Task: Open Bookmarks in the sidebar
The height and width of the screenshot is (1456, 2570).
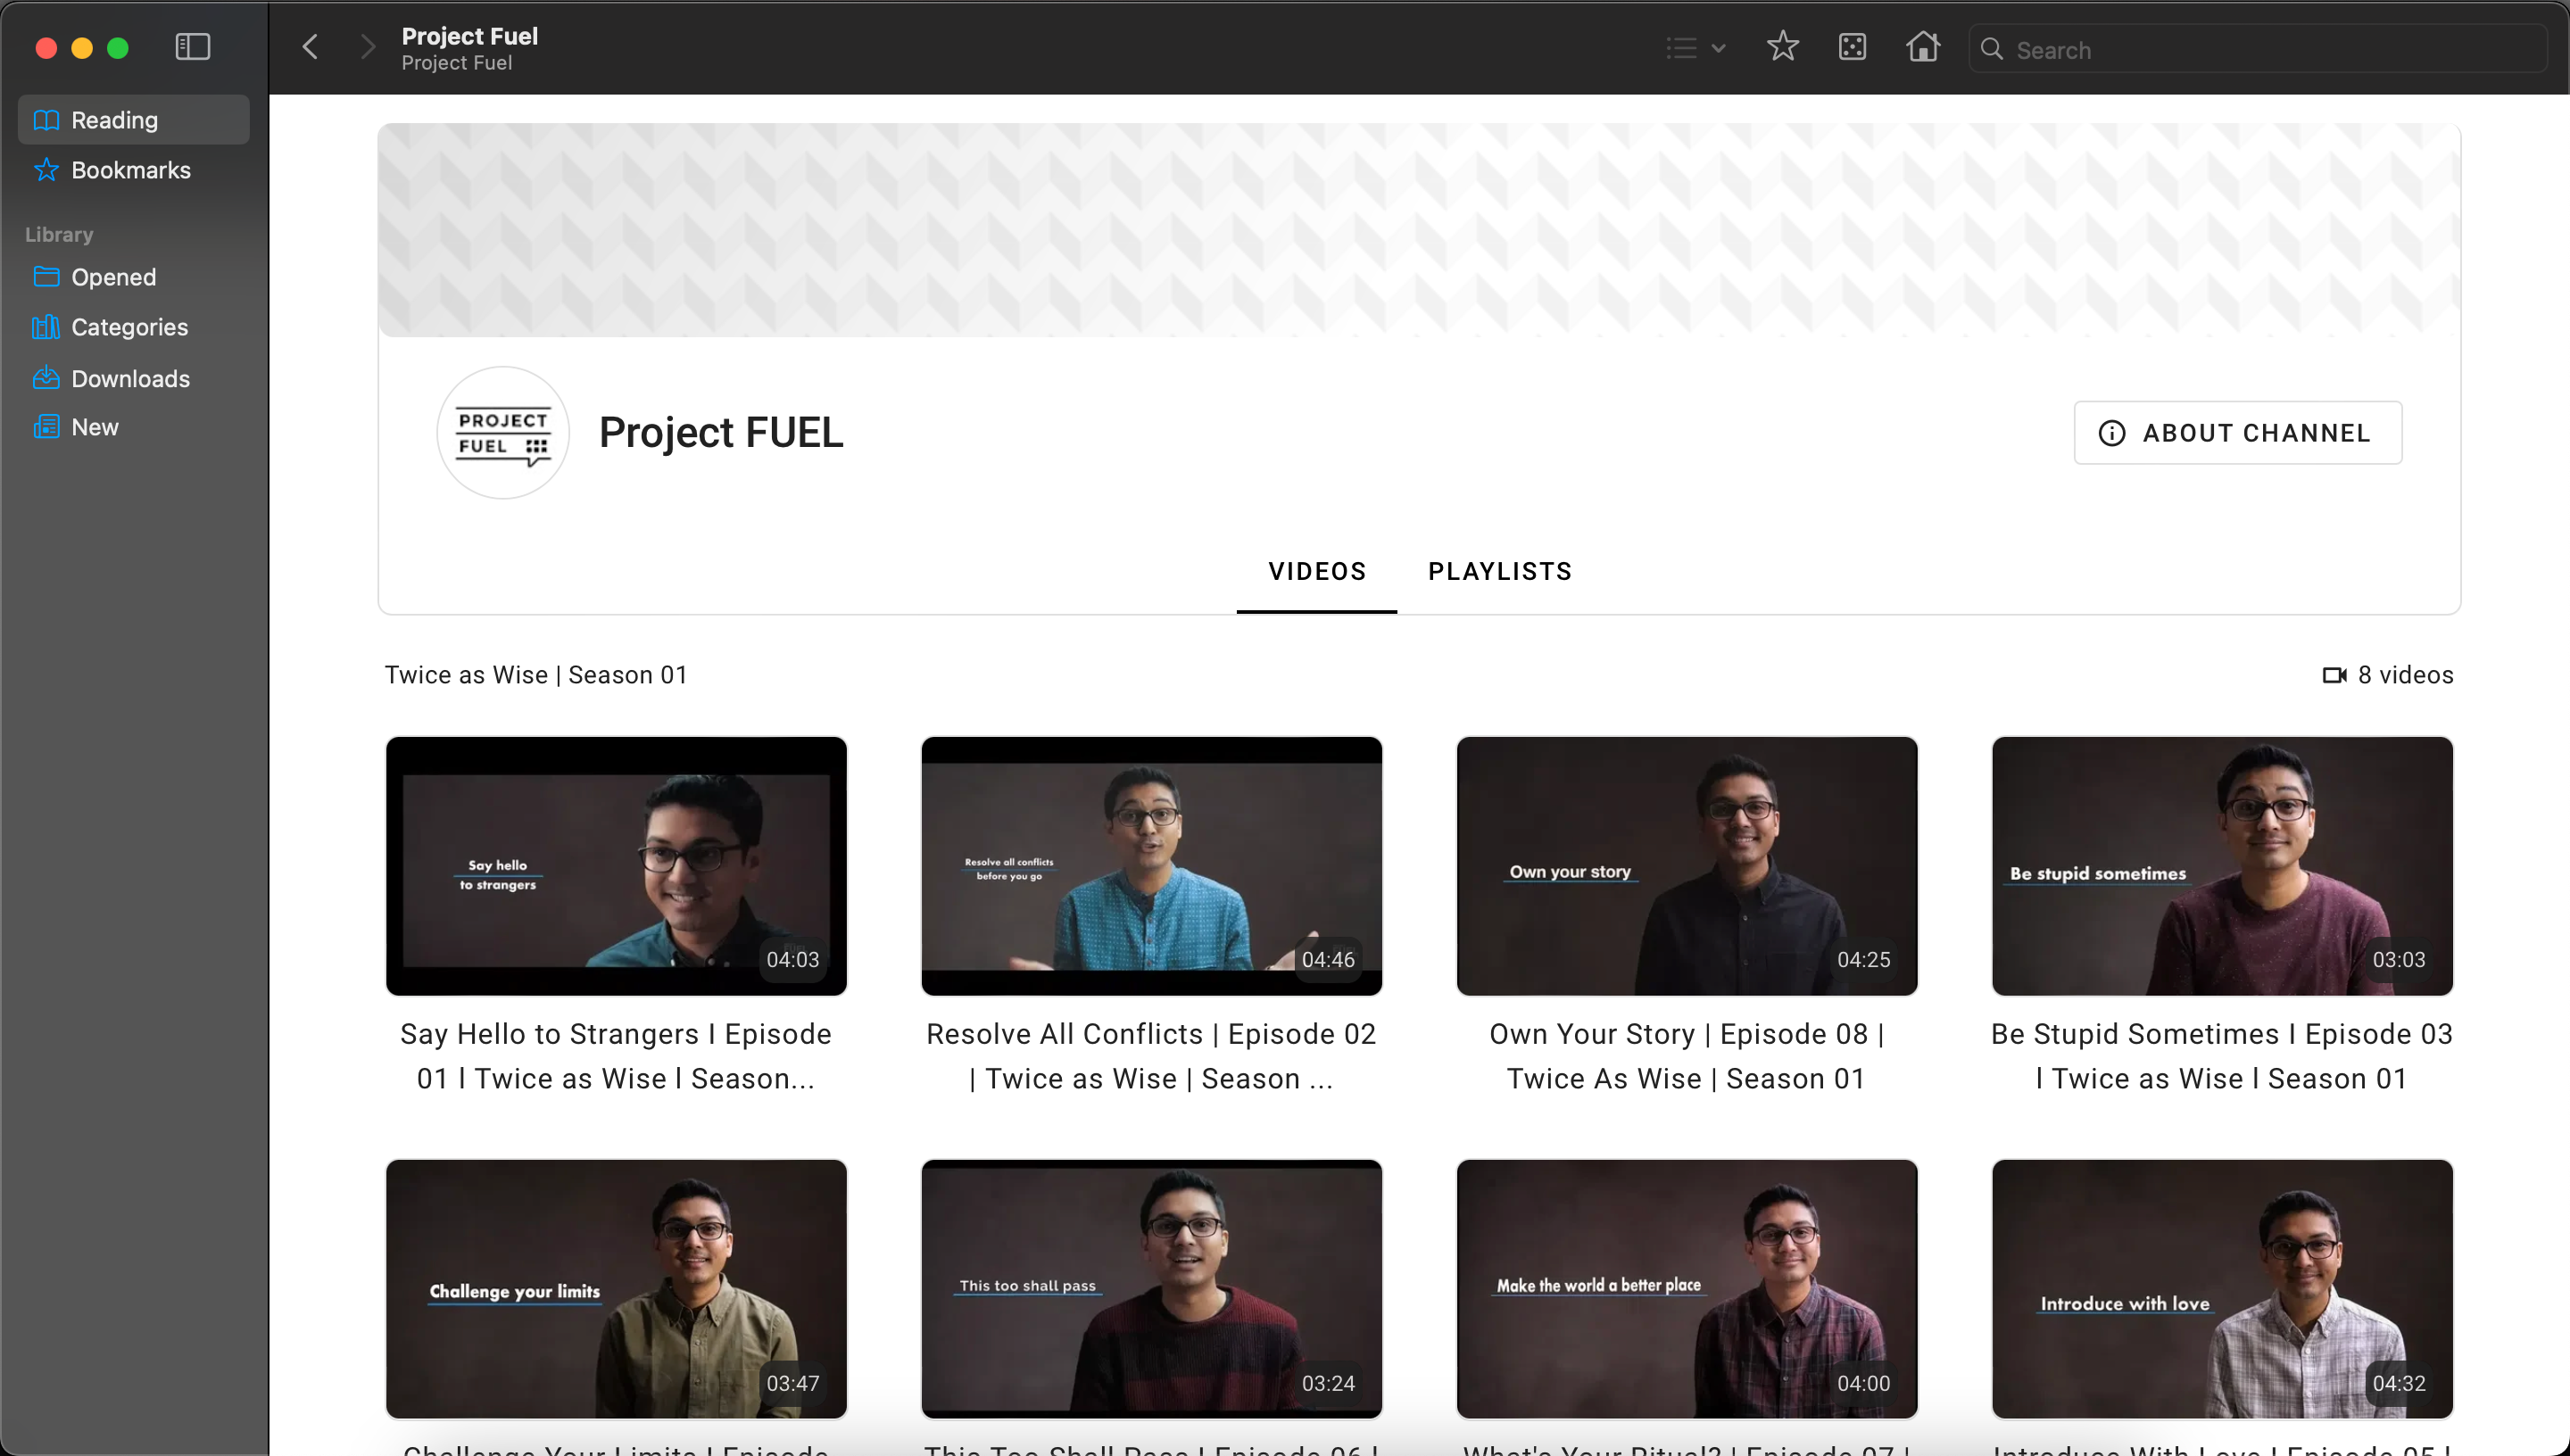Action: [x=130, y=170]
